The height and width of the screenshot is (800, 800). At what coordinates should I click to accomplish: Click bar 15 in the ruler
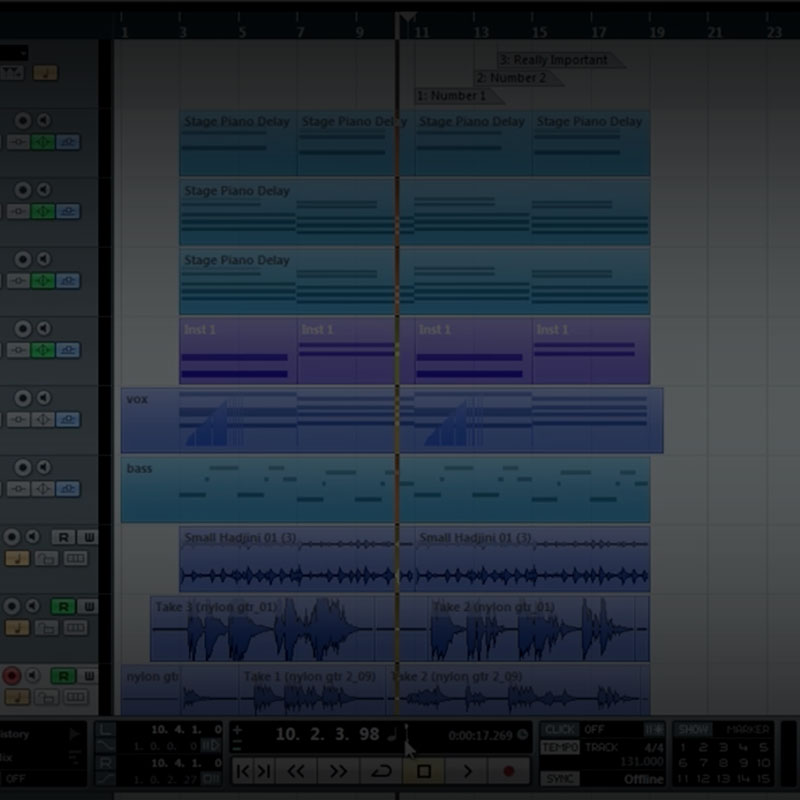(539, 32)
